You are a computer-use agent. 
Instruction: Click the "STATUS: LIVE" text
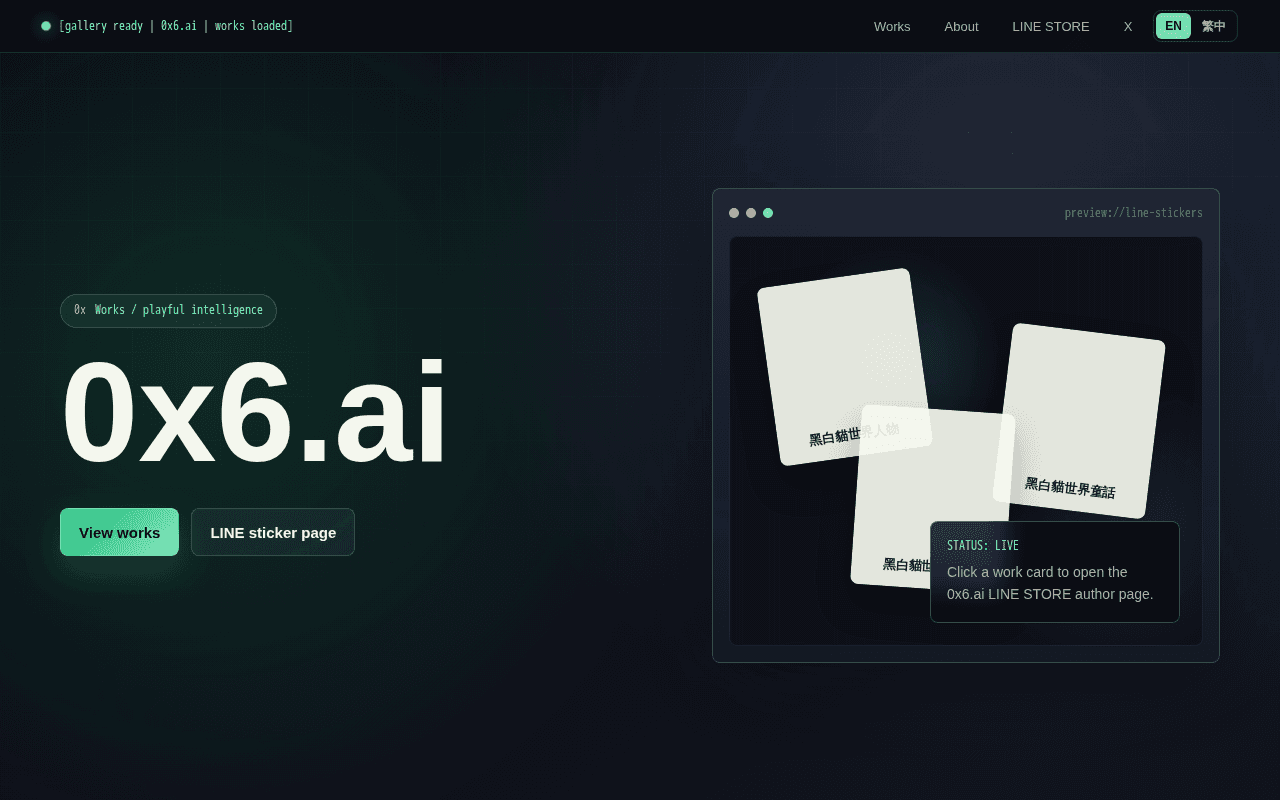coord(983,546)
